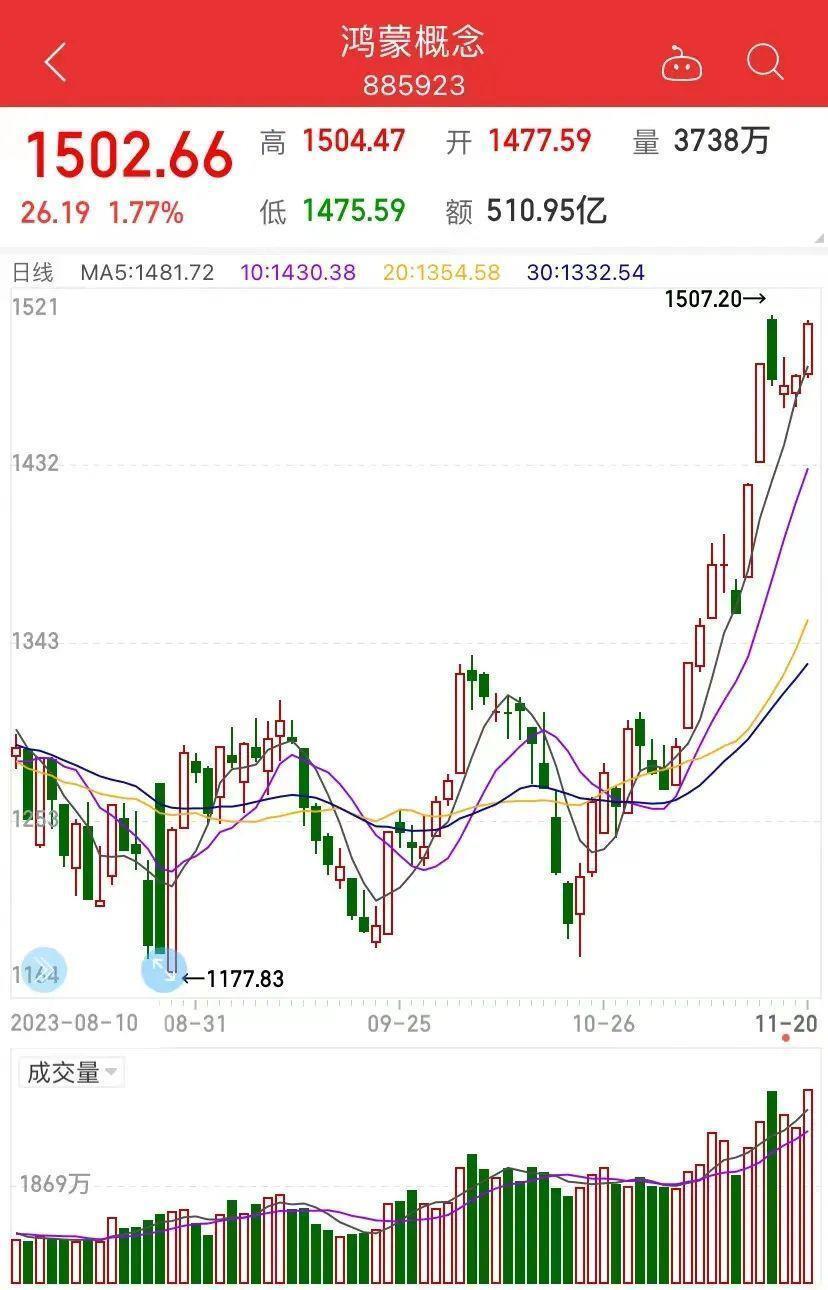
Task: Tap the large 1502.66 current price
Action: (x=130, y=156)
